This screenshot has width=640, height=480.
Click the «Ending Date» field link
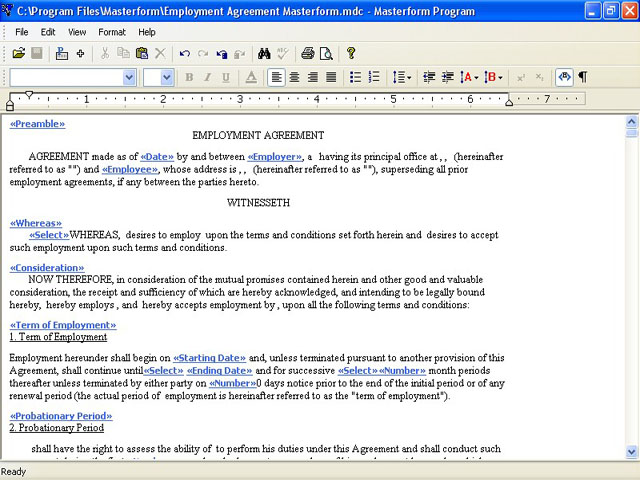[220, 371]
